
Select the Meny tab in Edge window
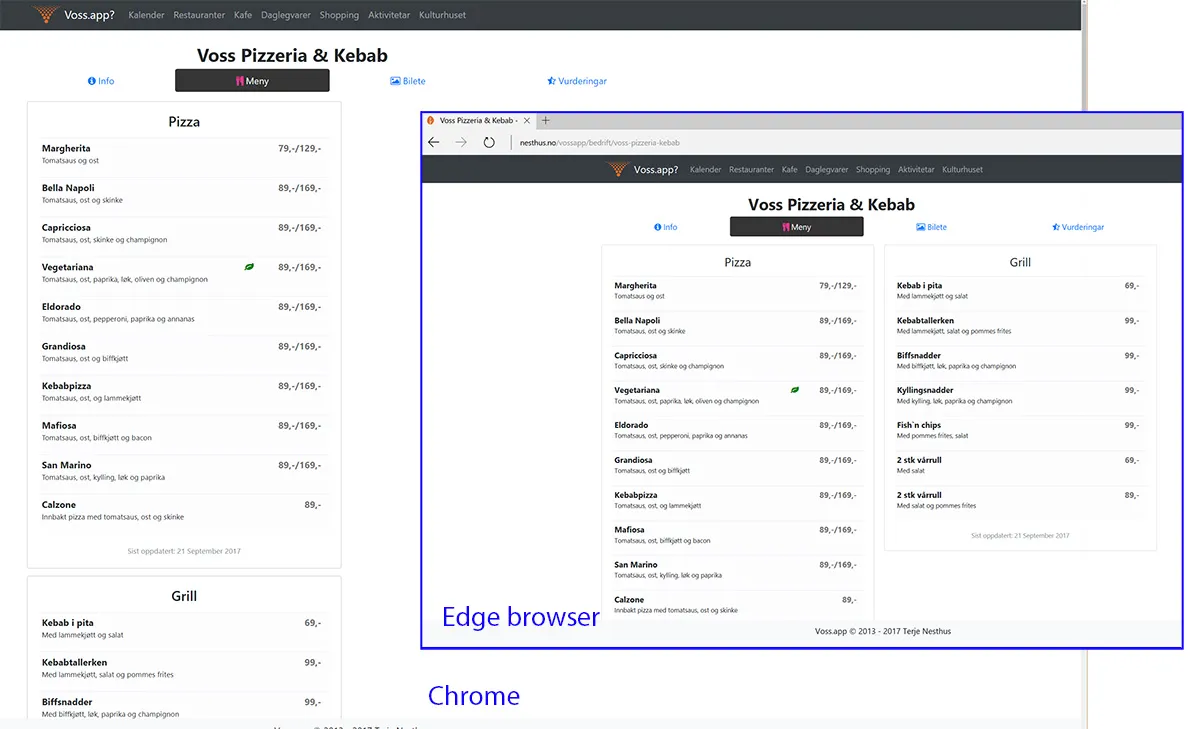[x=796, y=227]
